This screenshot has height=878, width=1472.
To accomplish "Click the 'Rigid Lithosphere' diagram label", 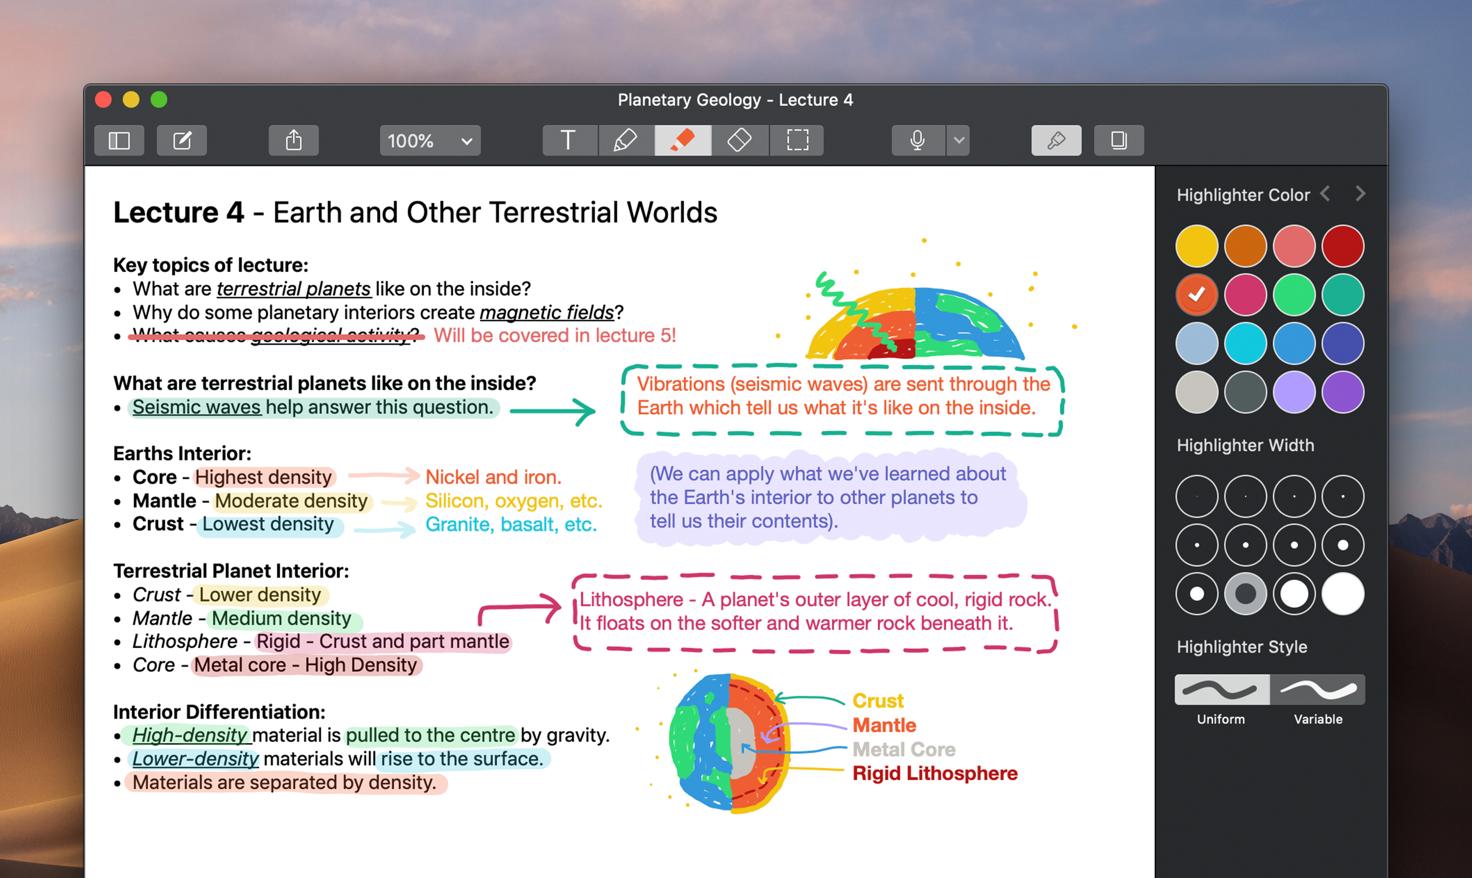I will tap(935, 773).
